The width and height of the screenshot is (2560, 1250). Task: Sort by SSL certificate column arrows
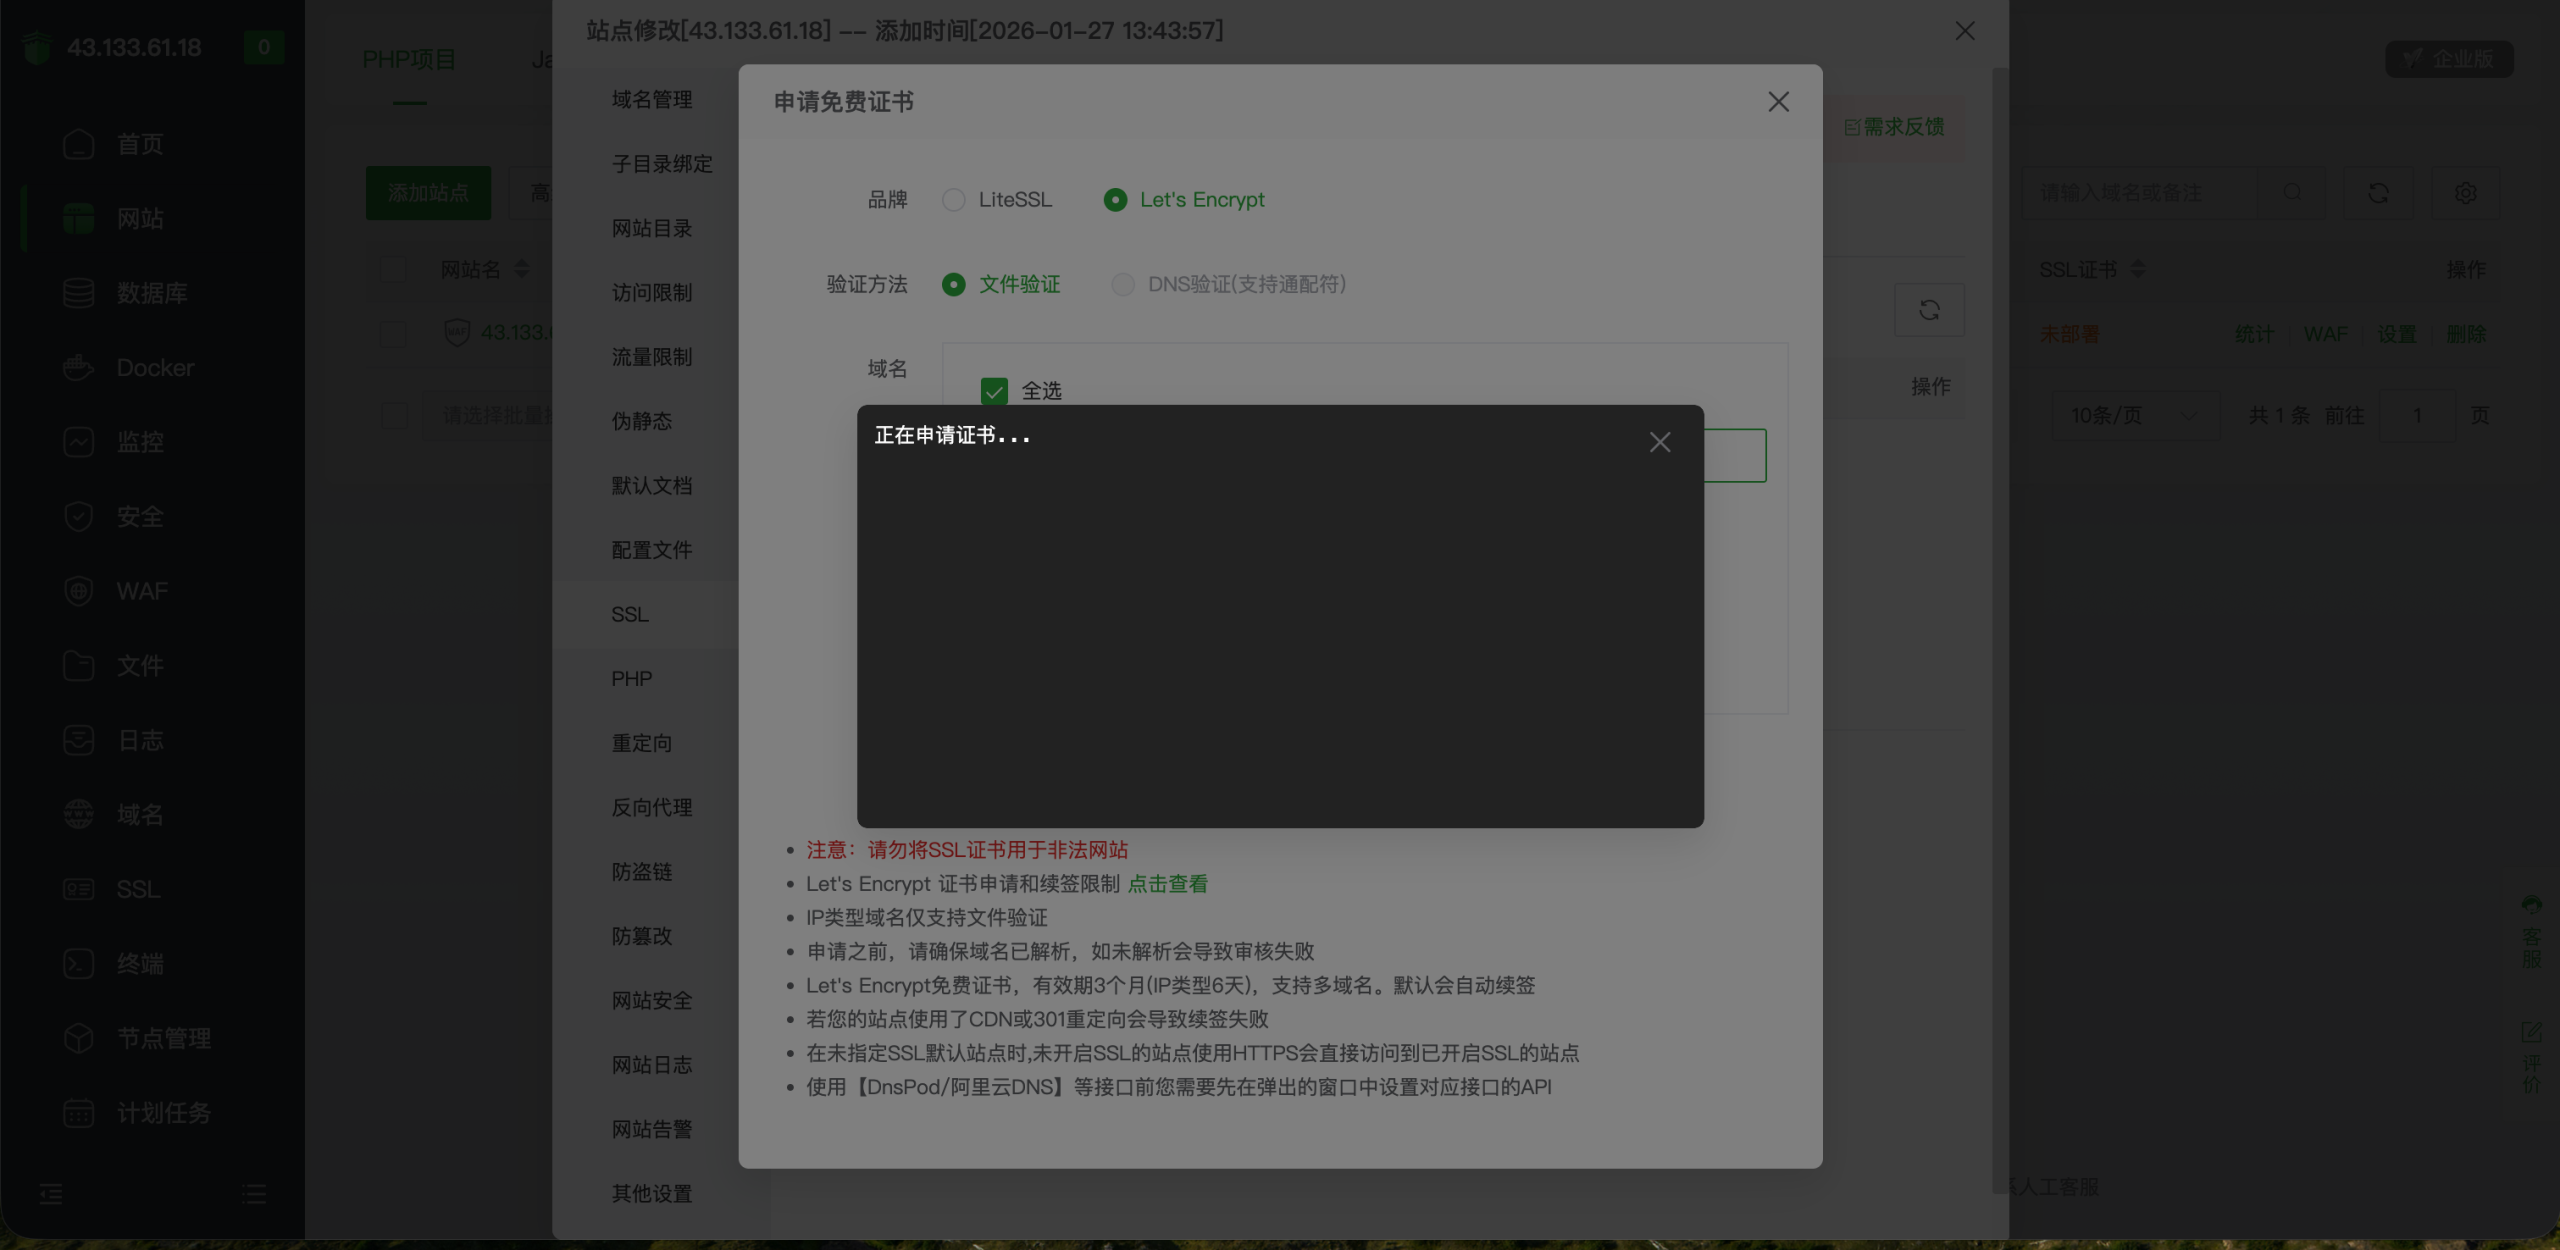(x=2138, y=270)
